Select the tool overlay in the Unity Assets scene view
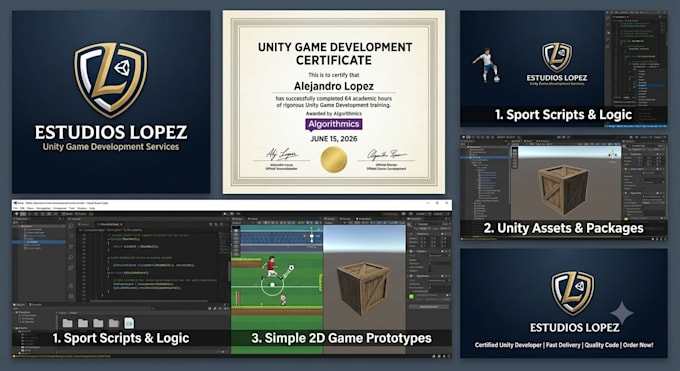Screen dimensions: 680x371 tap(515, 158)
